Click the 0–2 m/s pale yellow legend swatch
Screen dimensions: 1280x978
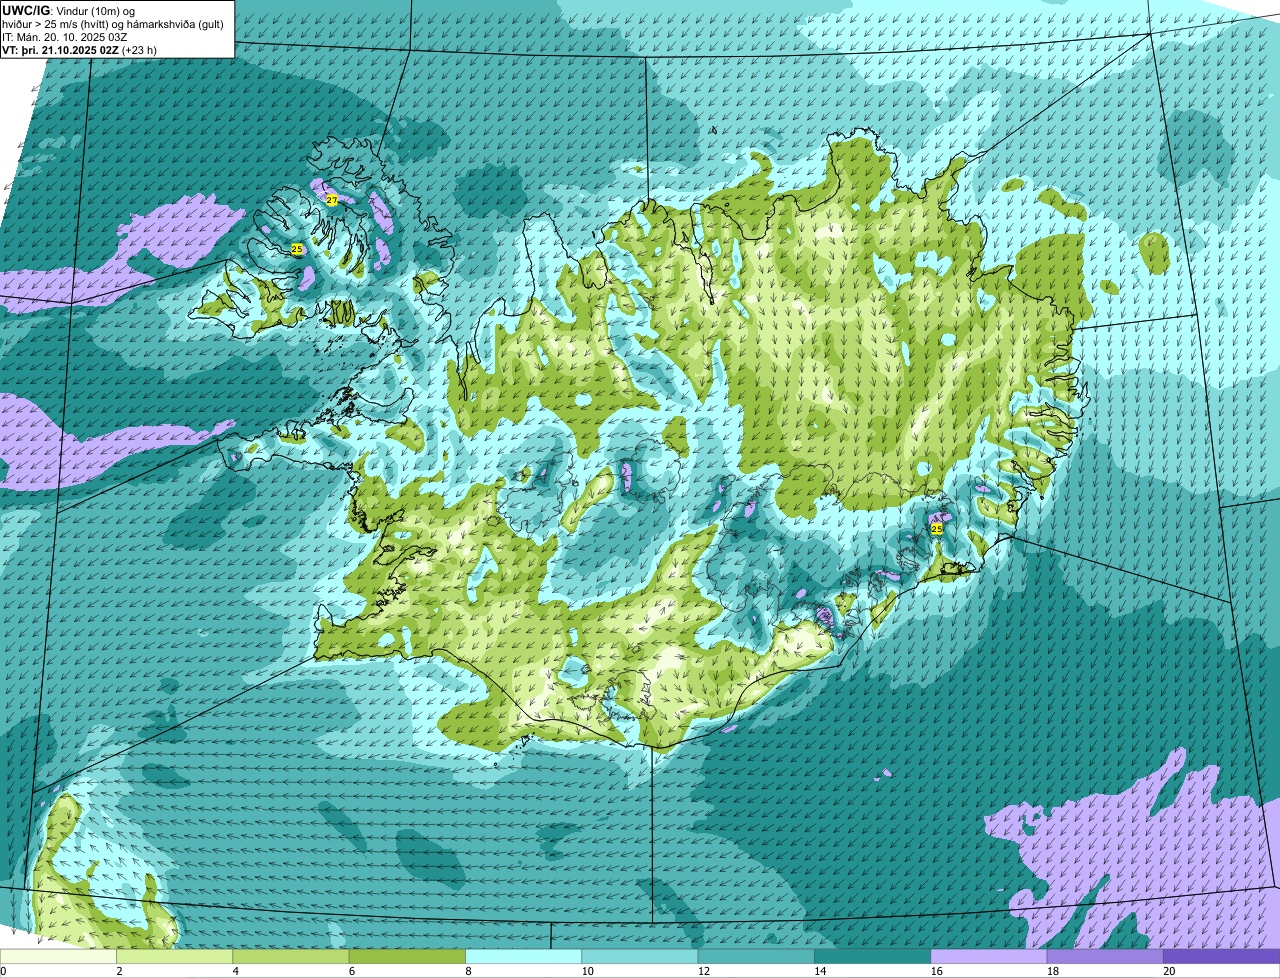[58, 957]
